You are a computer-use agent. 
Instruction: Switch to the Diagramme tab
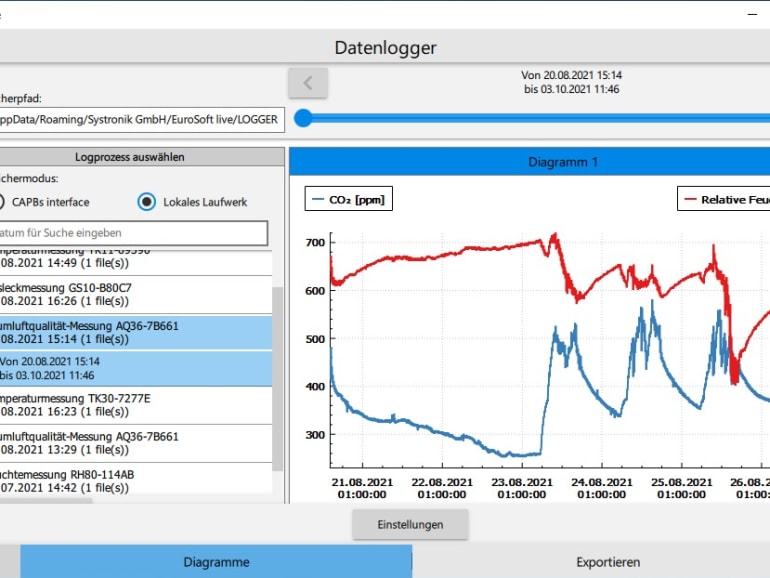pos(216,562)
